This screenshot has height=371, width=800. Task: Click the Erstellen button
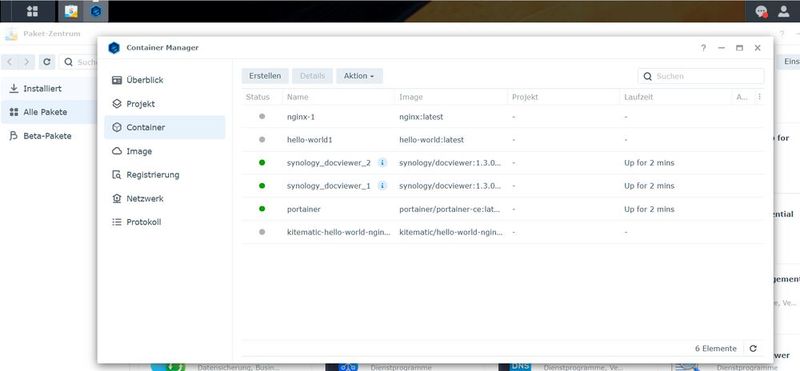pyautogui.click(x=265, y=76)
